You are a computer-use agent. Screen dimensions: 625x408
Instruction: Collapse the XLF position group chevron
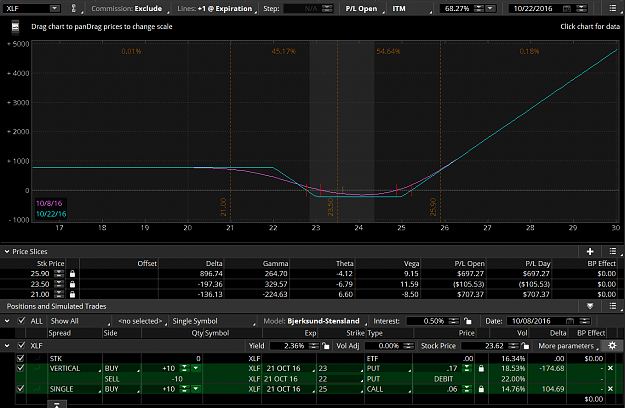click(x=7, y=345)
